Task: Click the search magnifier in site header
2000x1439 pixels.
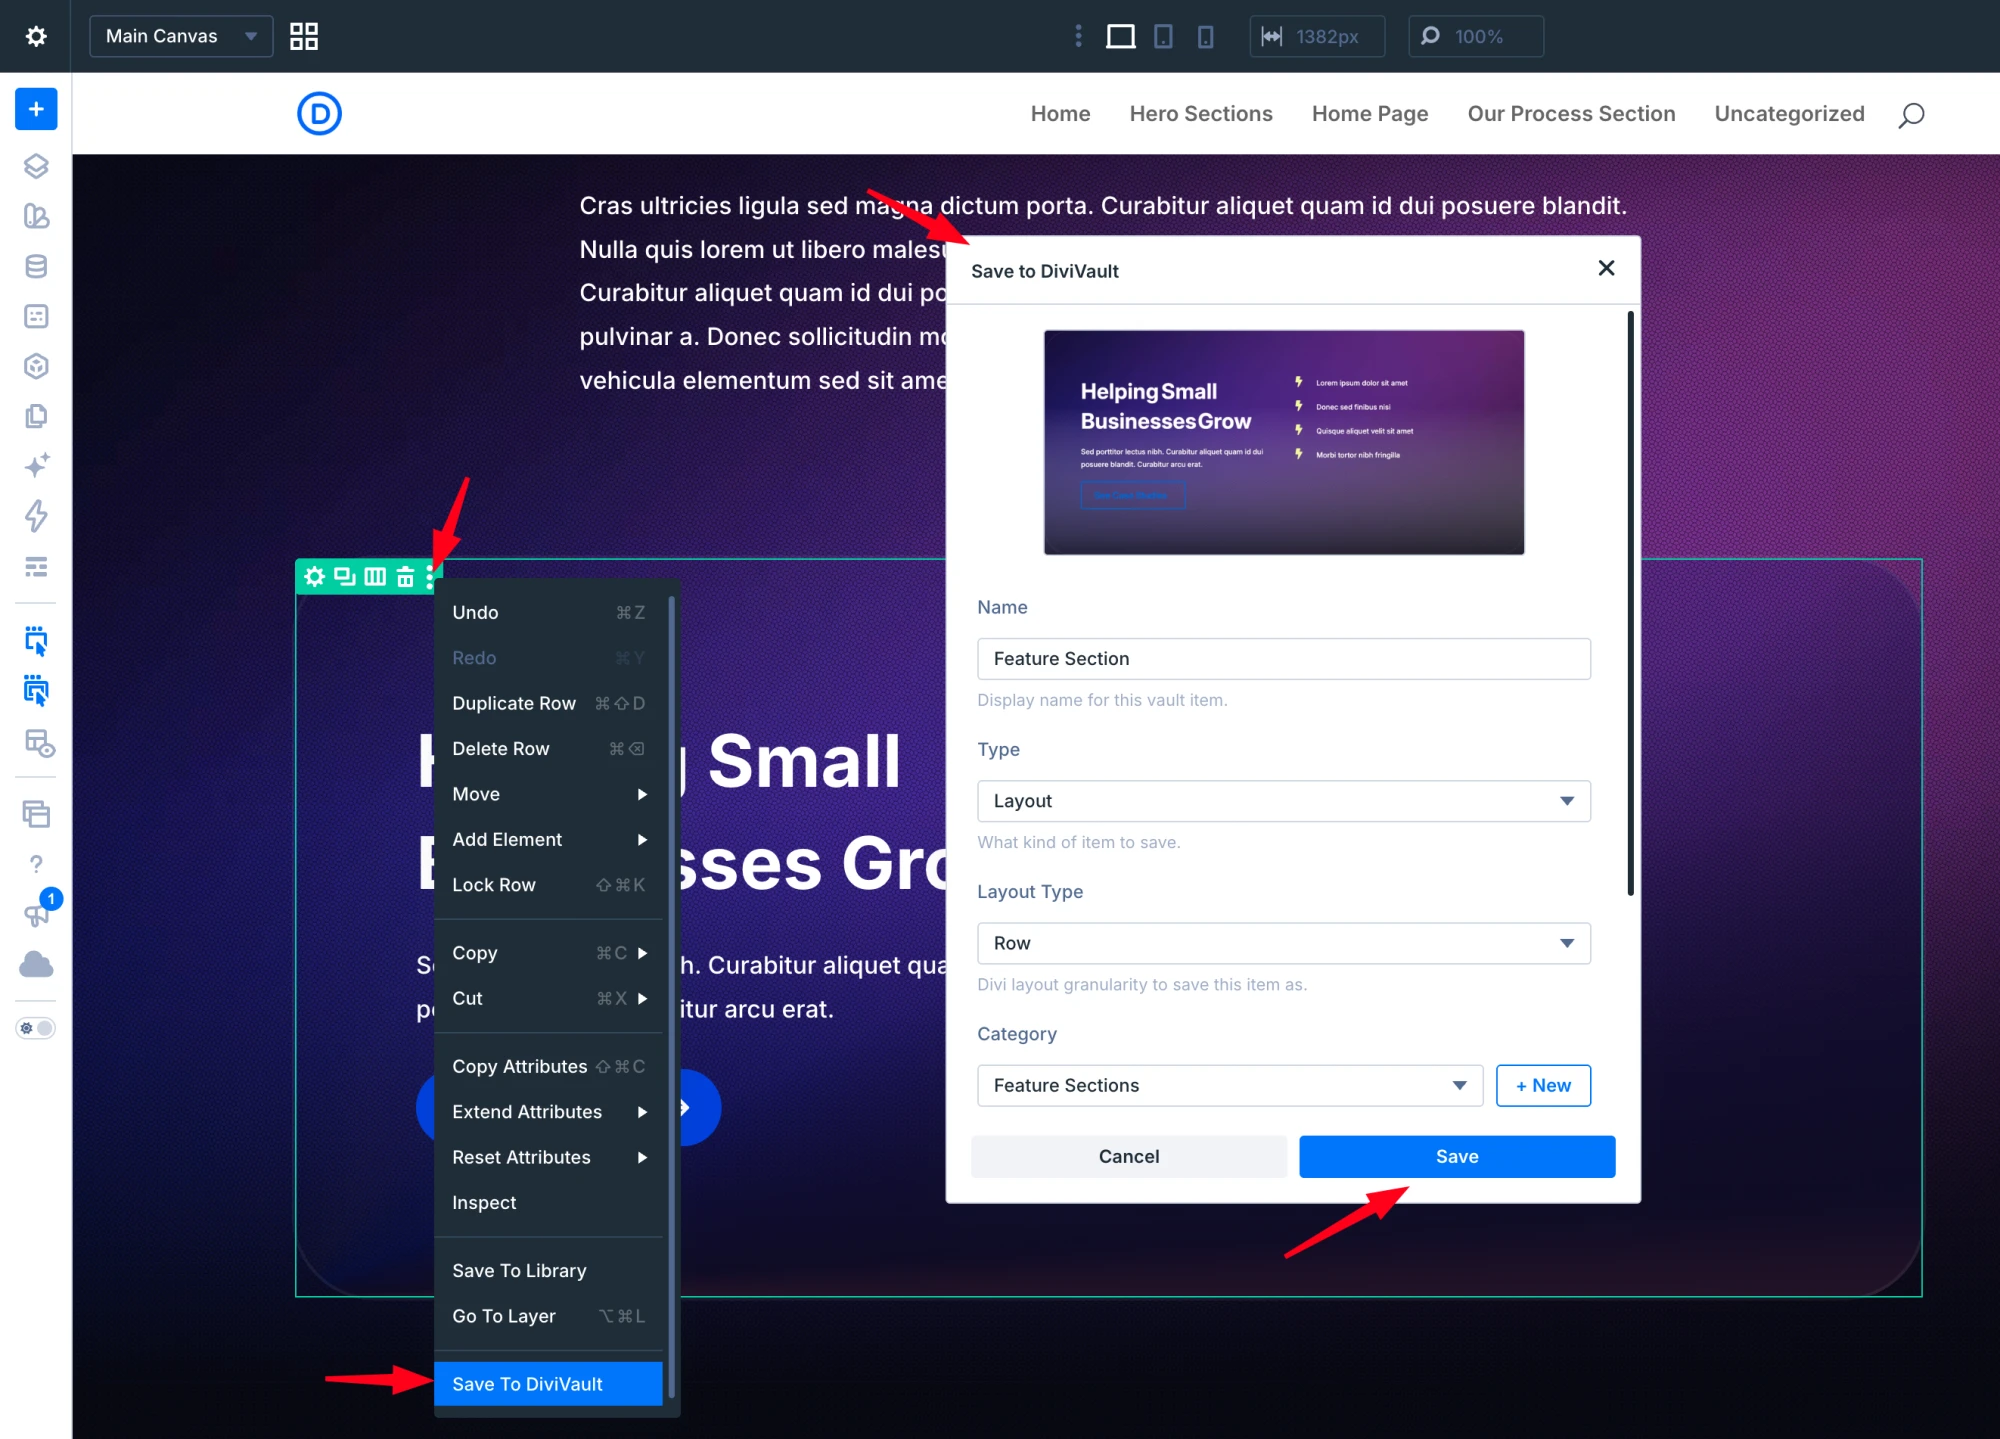Action: click(1911, 115)
